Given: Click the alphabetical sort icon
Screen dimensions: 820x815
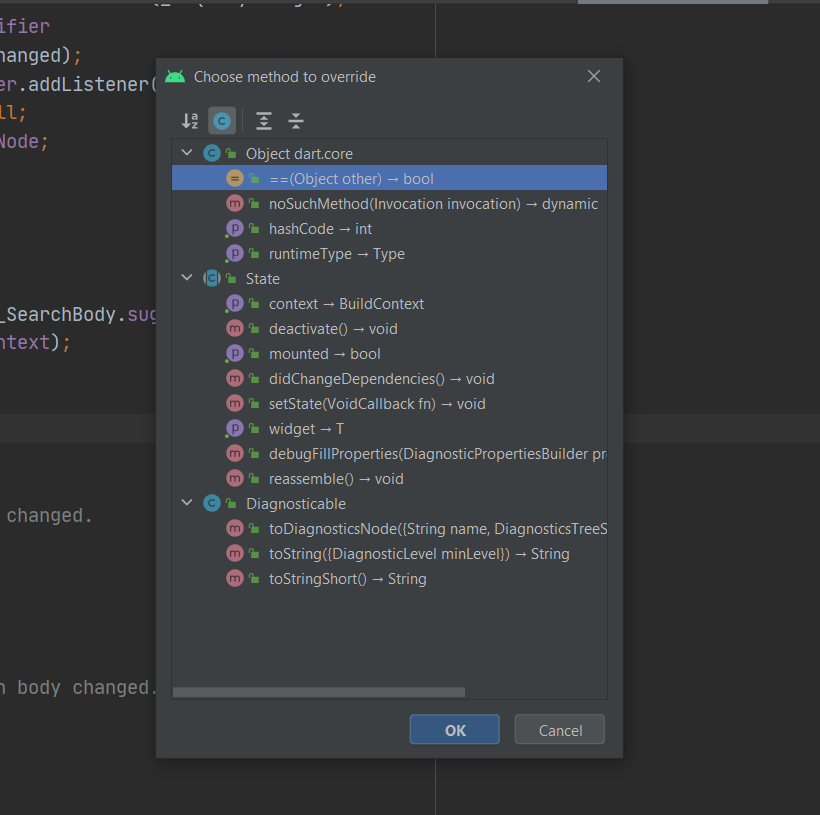Looking at the screenshot, I should tap(190, 120).
